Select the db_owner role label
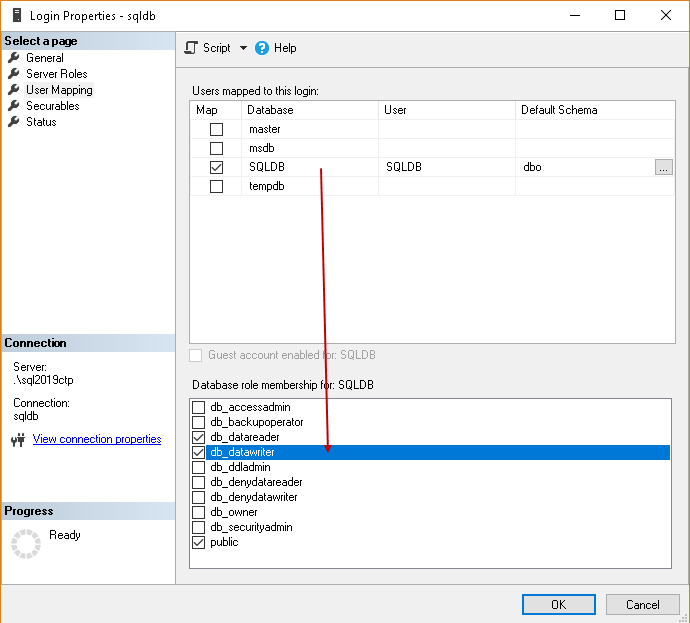The width and height of the screenshot is (690, 623). point(234,512)
